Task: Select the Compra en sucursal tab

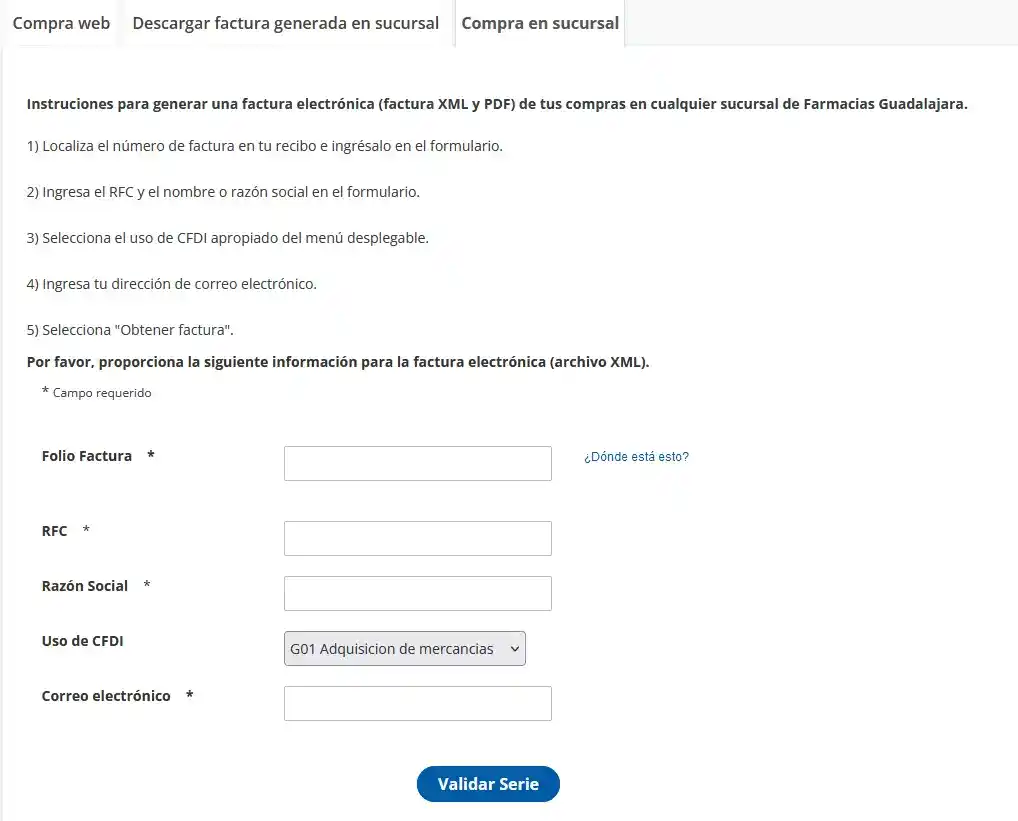Action: 540,23
